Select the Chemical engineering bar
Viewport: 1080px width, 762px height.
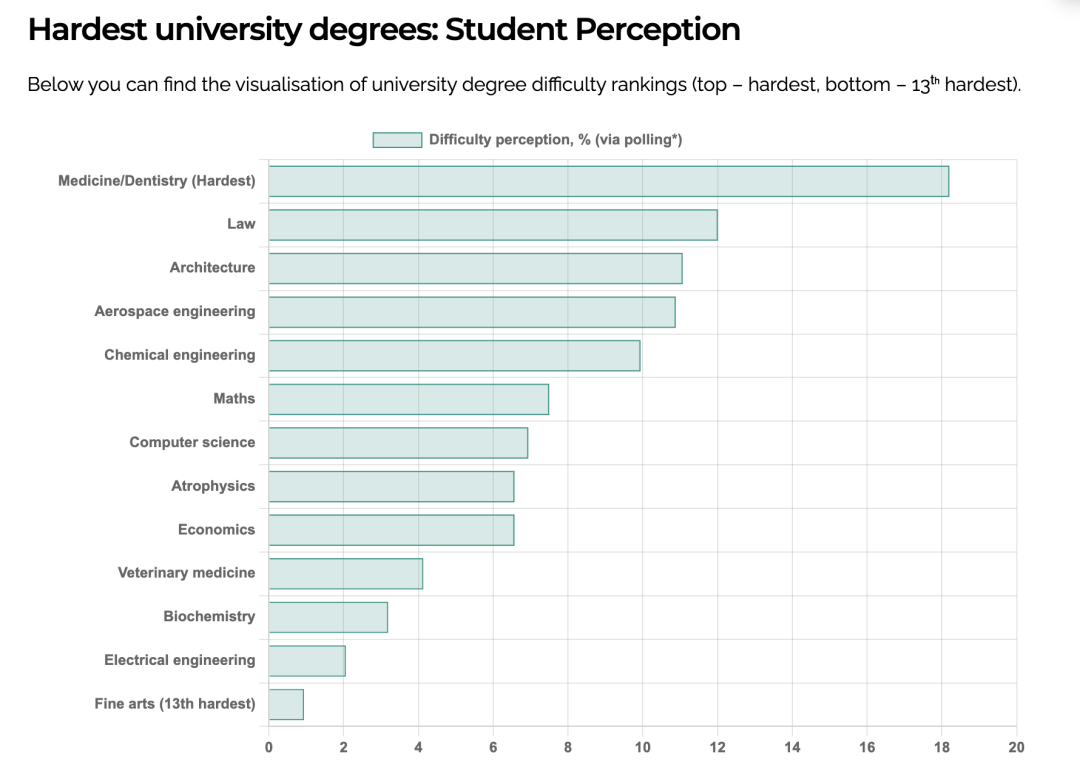click(x=455, y=356)
